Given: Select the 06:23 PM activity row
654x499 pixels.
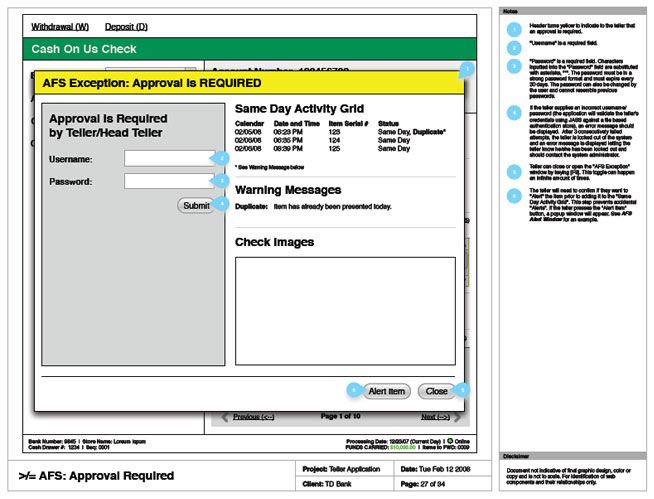Looking at the screenshot, I should (340, 132).
